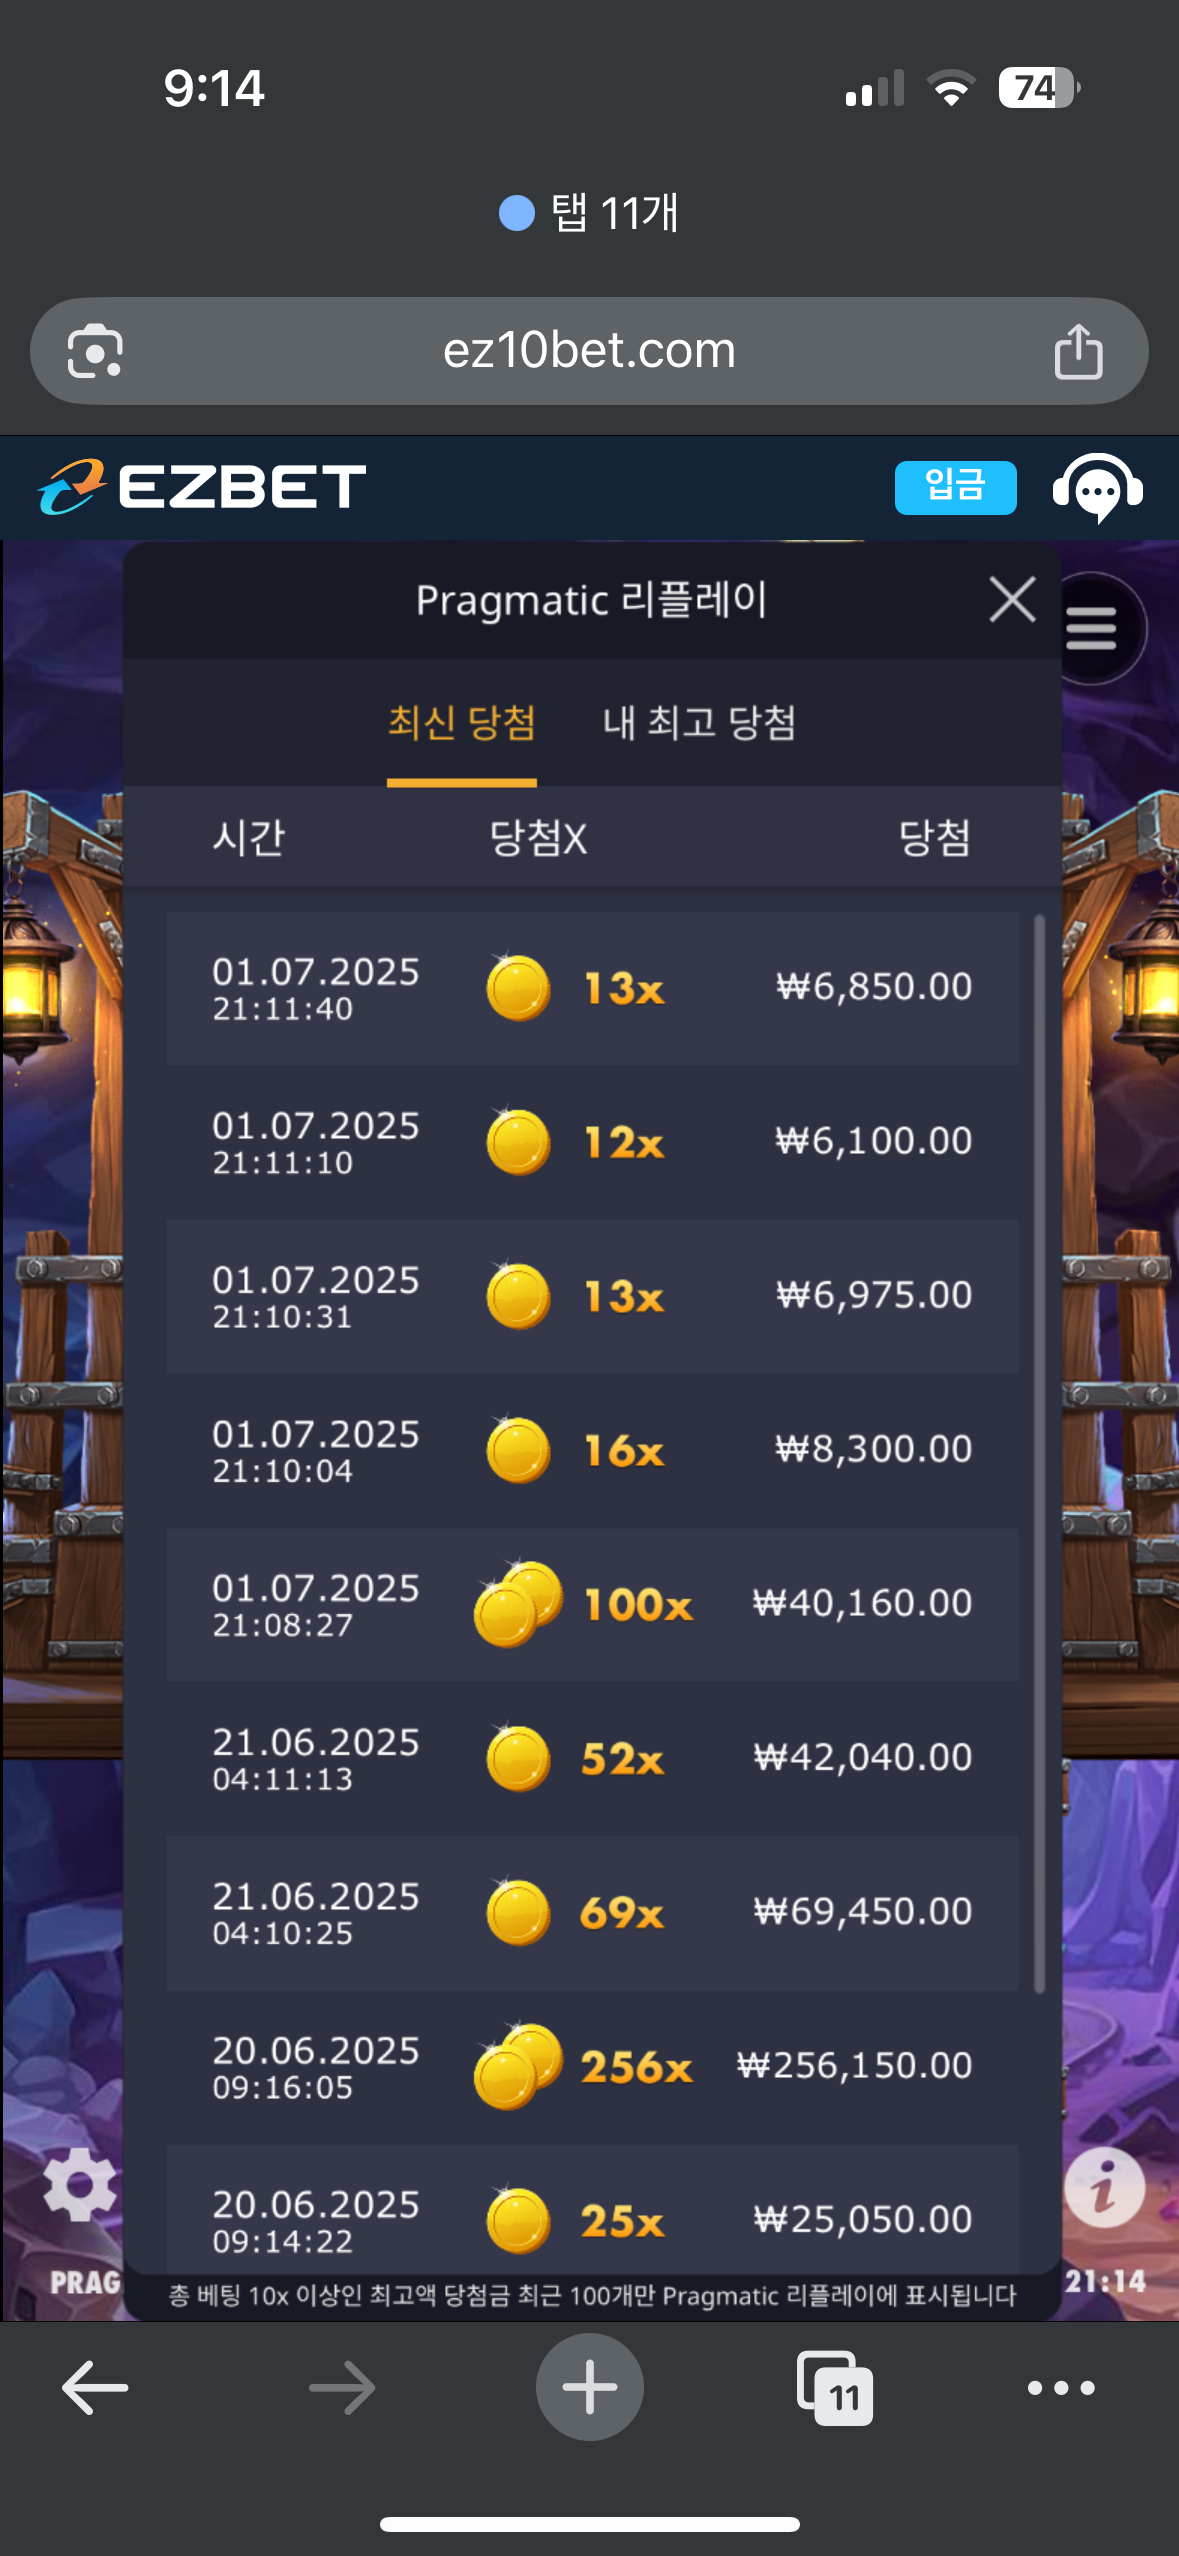Select the 69x ₩69,450.00 replay row
Screen dimensions: 1179x2556
point(592,1912)
